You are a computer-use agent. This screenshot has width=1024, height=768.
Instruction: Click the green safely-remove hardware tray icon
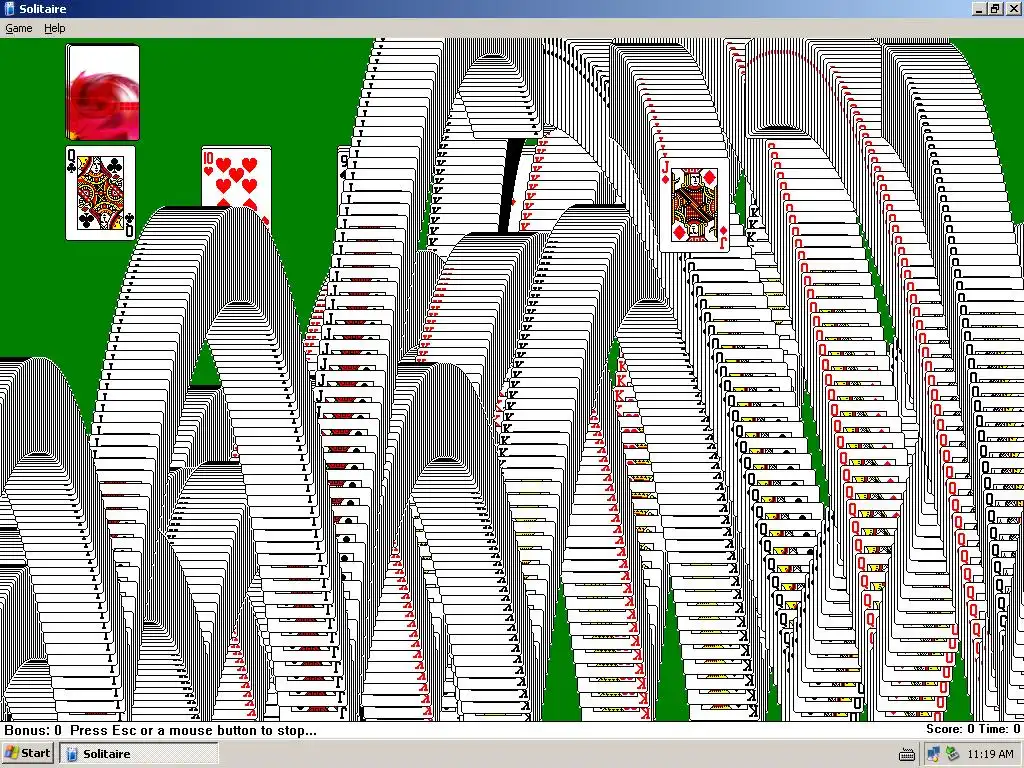[x=953, y=754]
